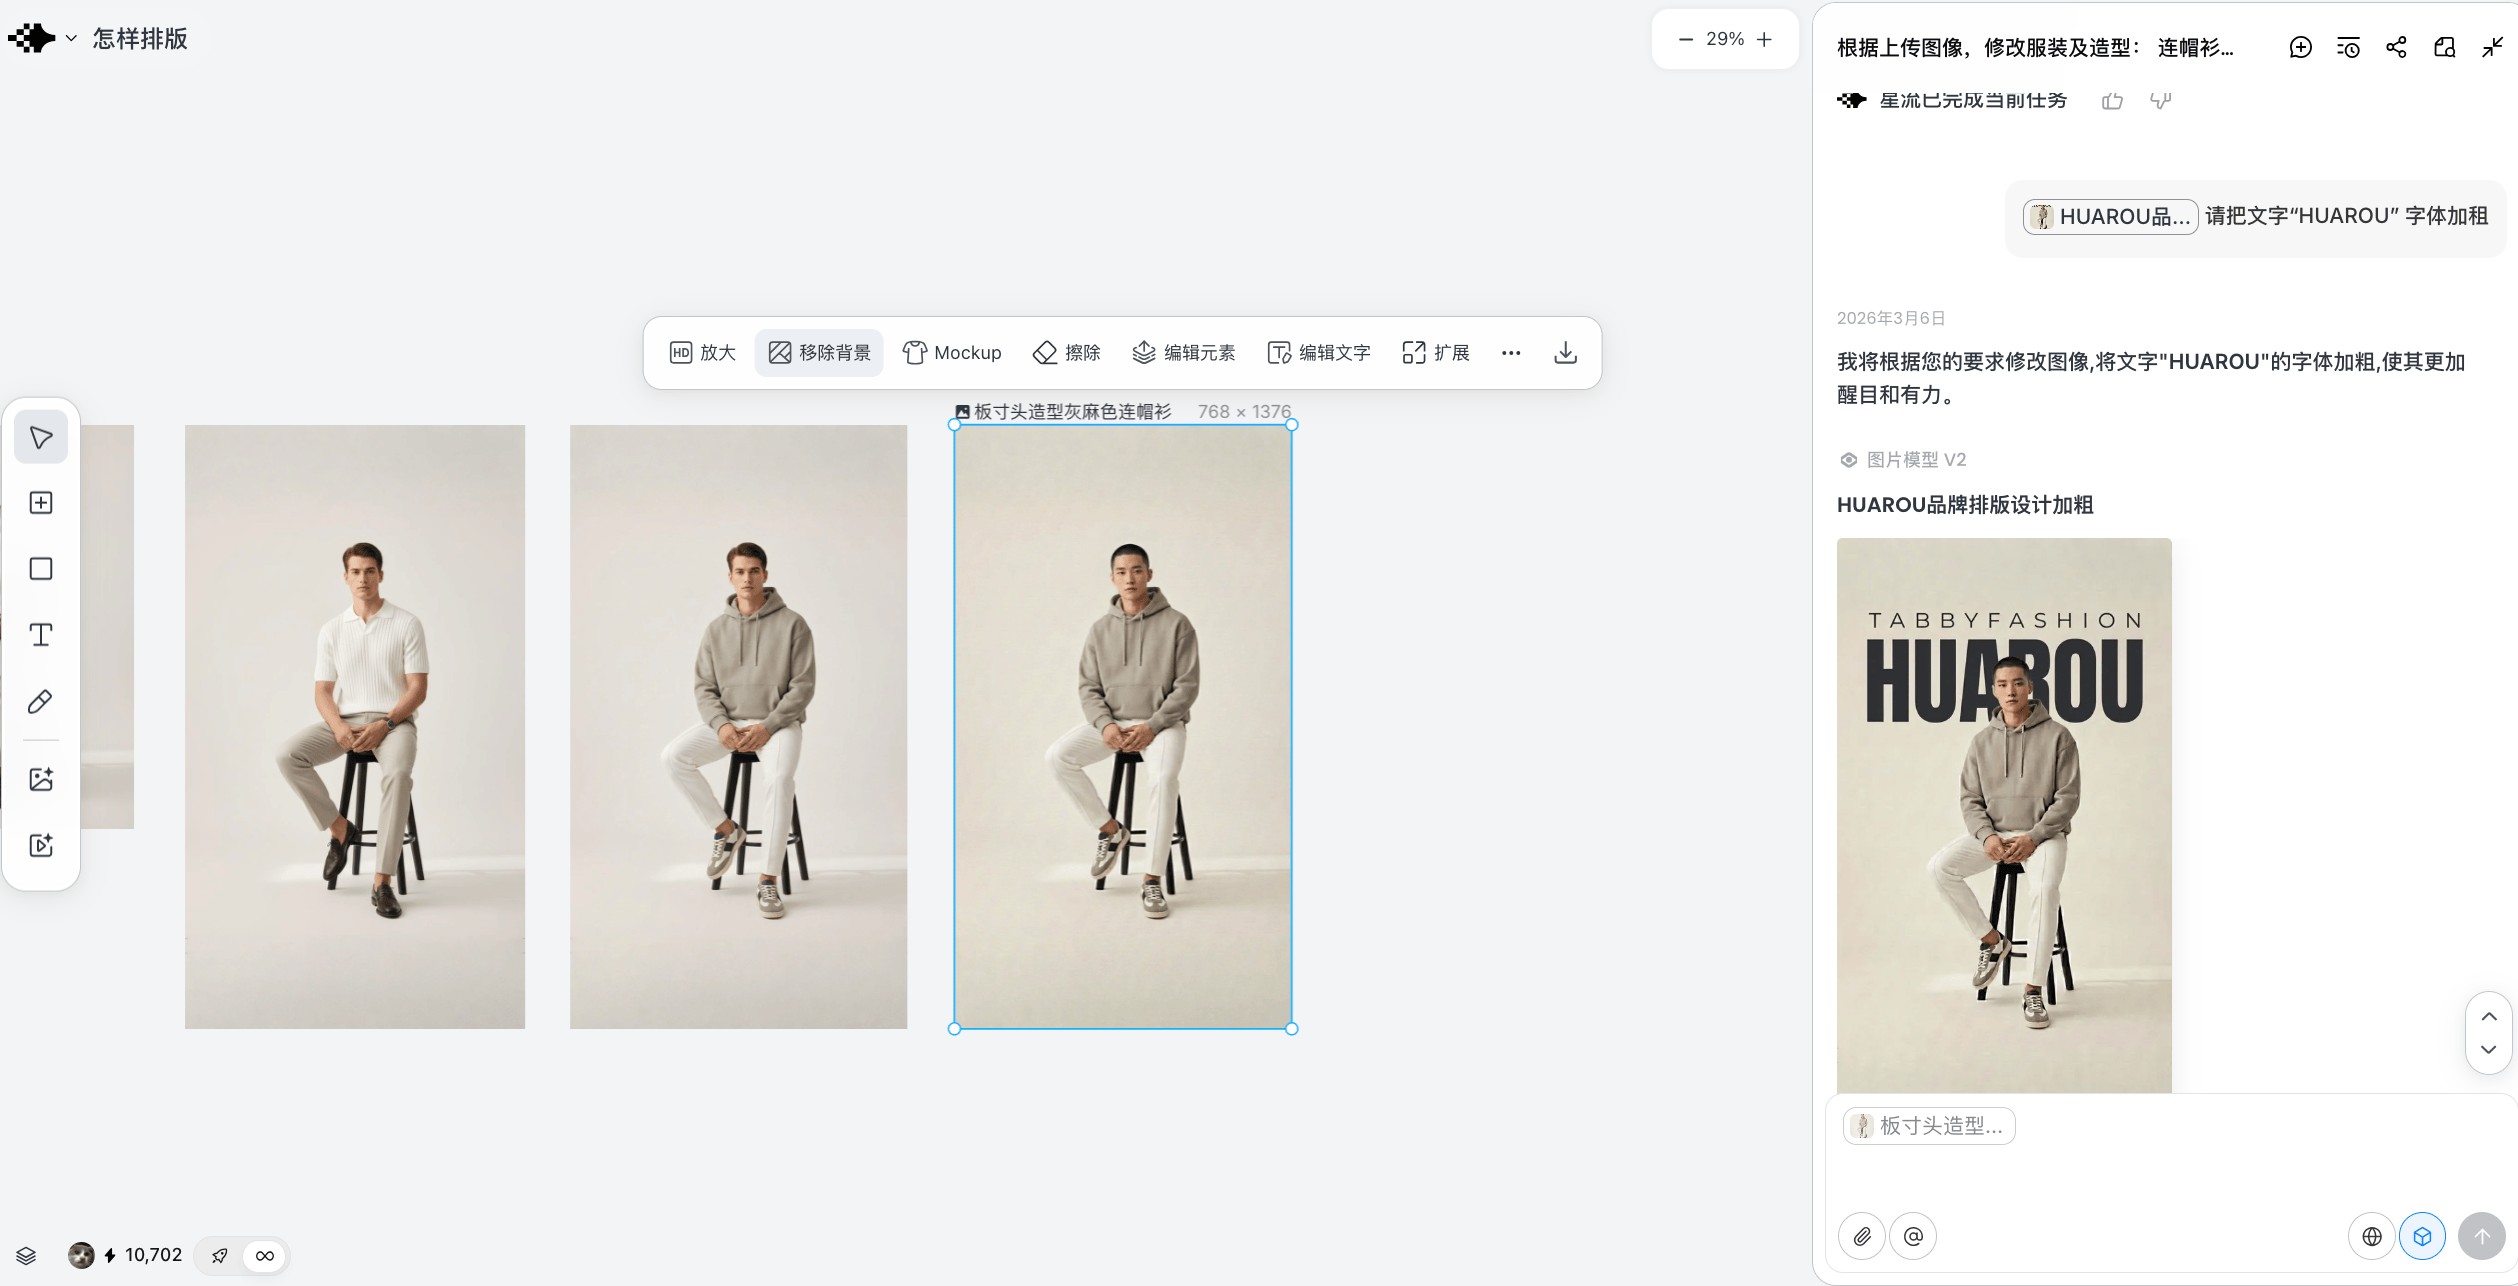Click the HUAROU品... reference tag in message

(2110, 217)
